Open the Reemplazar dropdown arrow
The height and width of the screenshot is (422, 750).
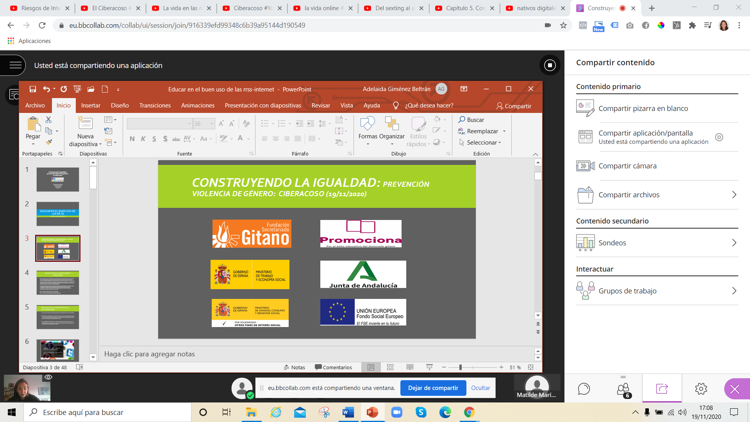[x=504, y=131]
